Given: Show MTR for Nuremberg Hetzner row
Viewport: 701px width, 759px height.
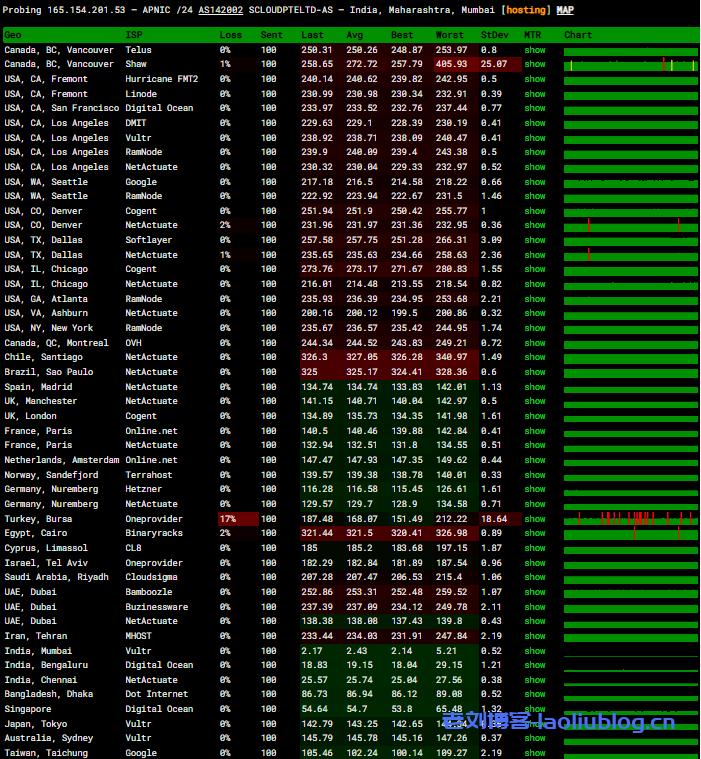Looking at the screenshot, I should [535, 490].
